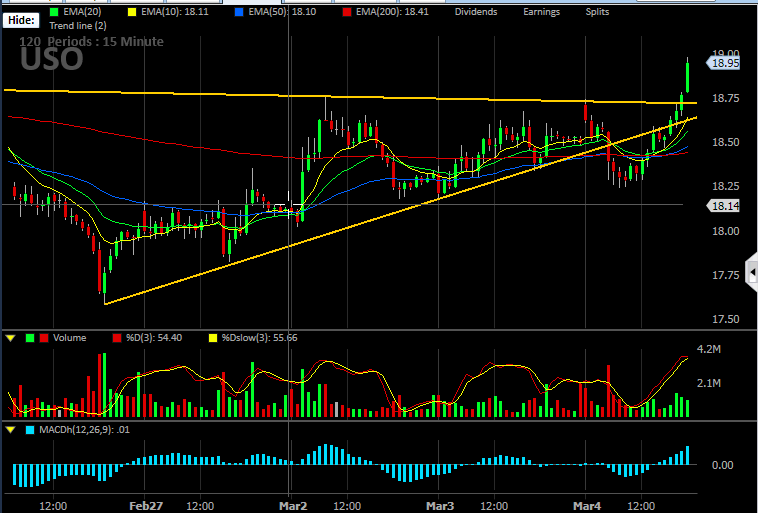Click the 17.50 price axis label

coord(726,319)
